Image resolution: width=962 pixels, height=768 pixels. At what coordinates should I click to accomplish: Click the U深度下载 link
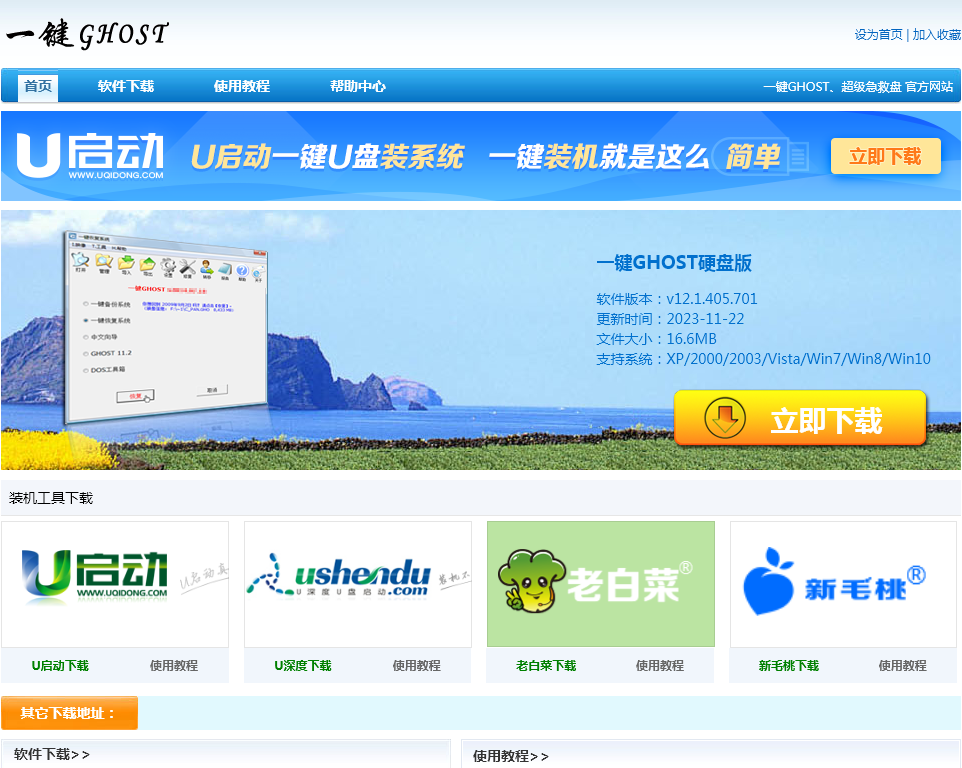click(302, 666)
